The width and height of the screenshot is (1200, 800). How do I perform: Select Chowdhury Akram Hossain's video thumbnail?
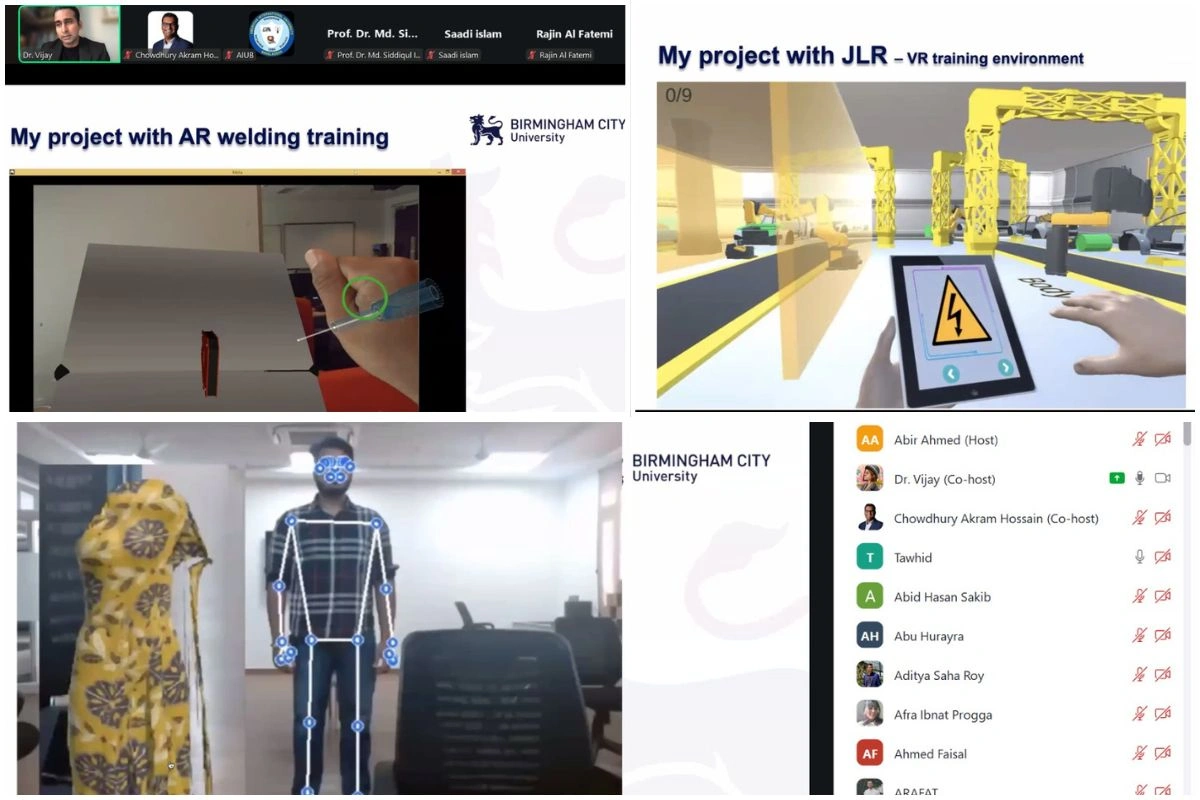click(170, 35)
